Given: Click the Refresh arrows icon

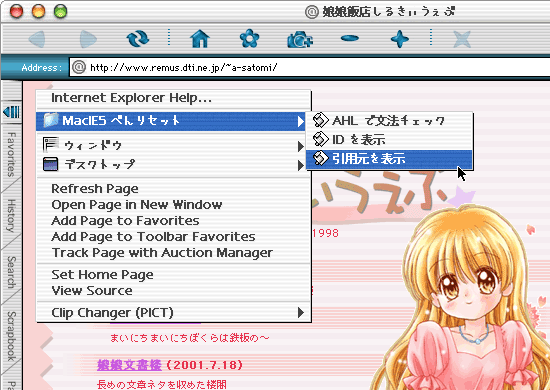Looking at the screenshot, I should [138, 39].
